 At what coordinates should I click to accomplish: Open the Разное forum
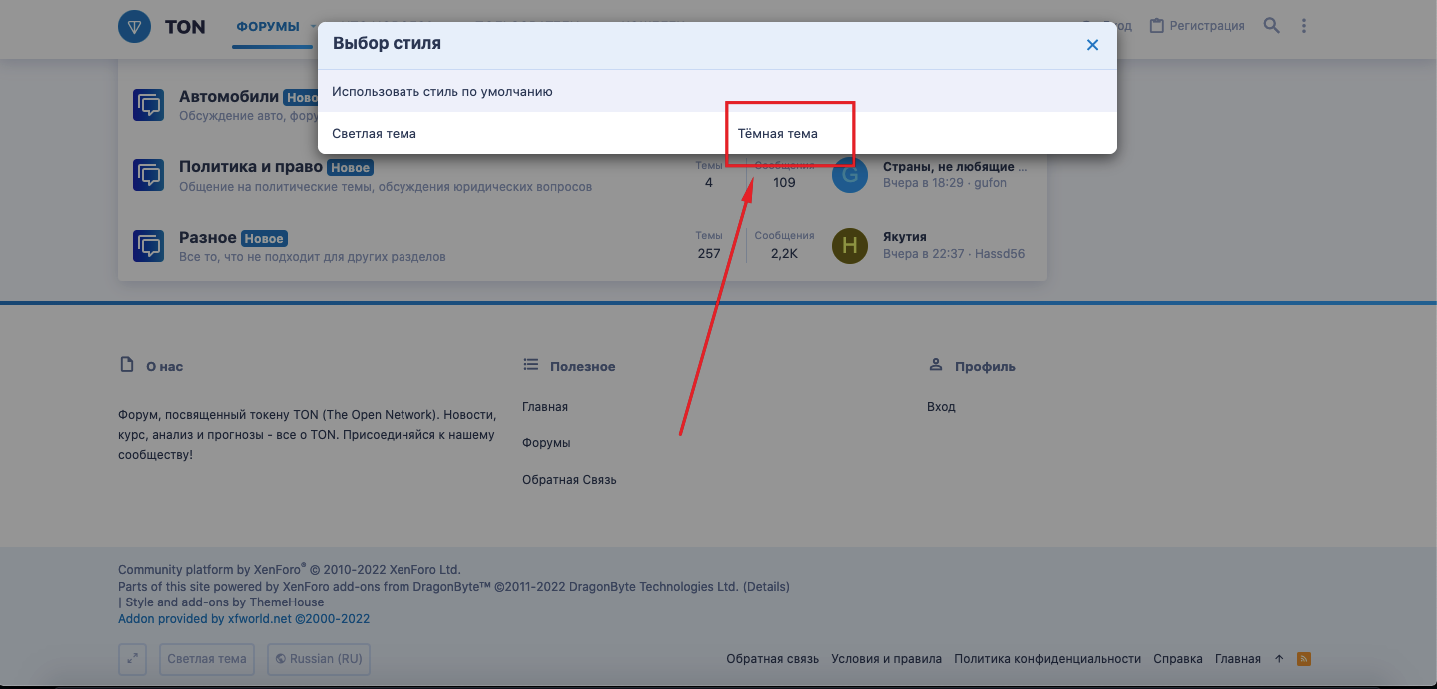point(208,238)
